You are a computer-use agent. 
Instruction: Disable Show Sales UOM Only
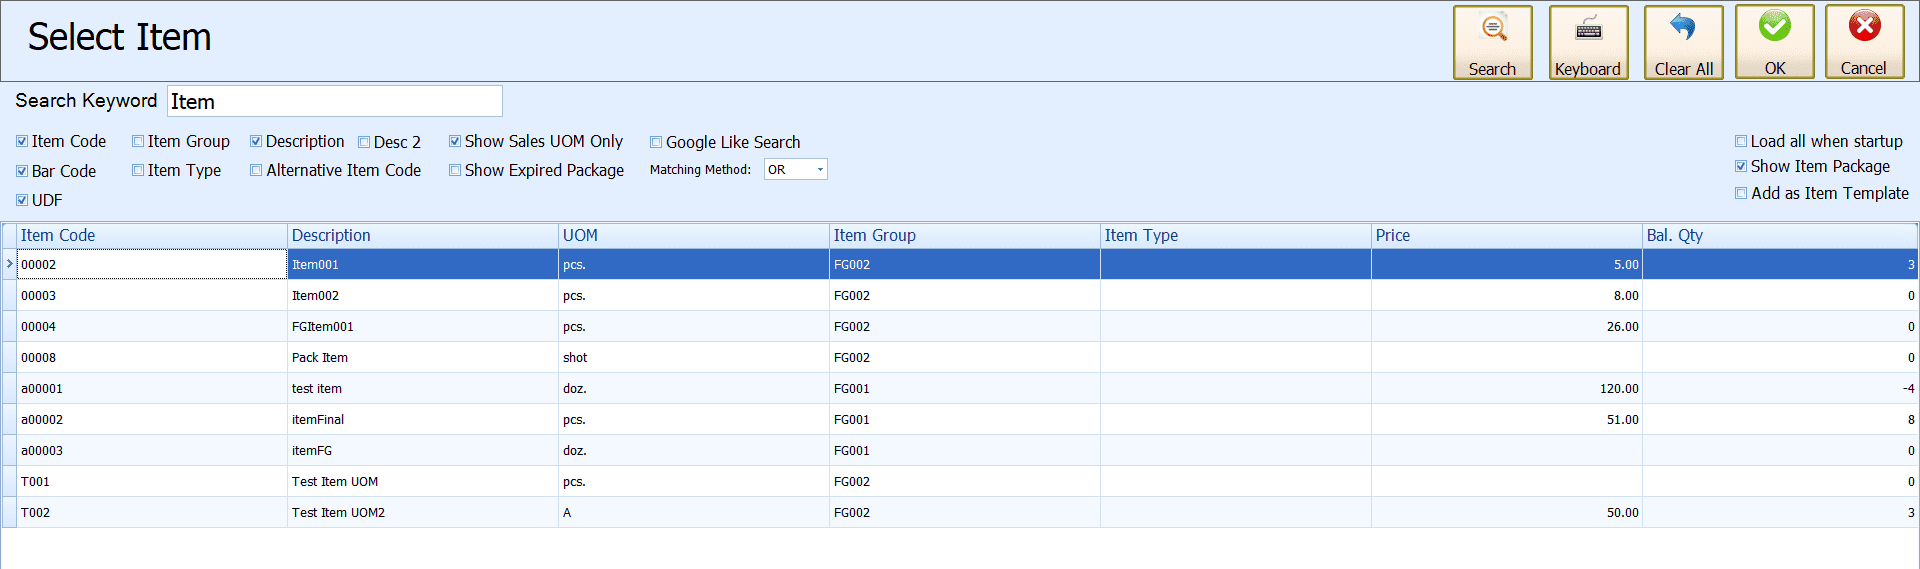click(x=455, y=142)
